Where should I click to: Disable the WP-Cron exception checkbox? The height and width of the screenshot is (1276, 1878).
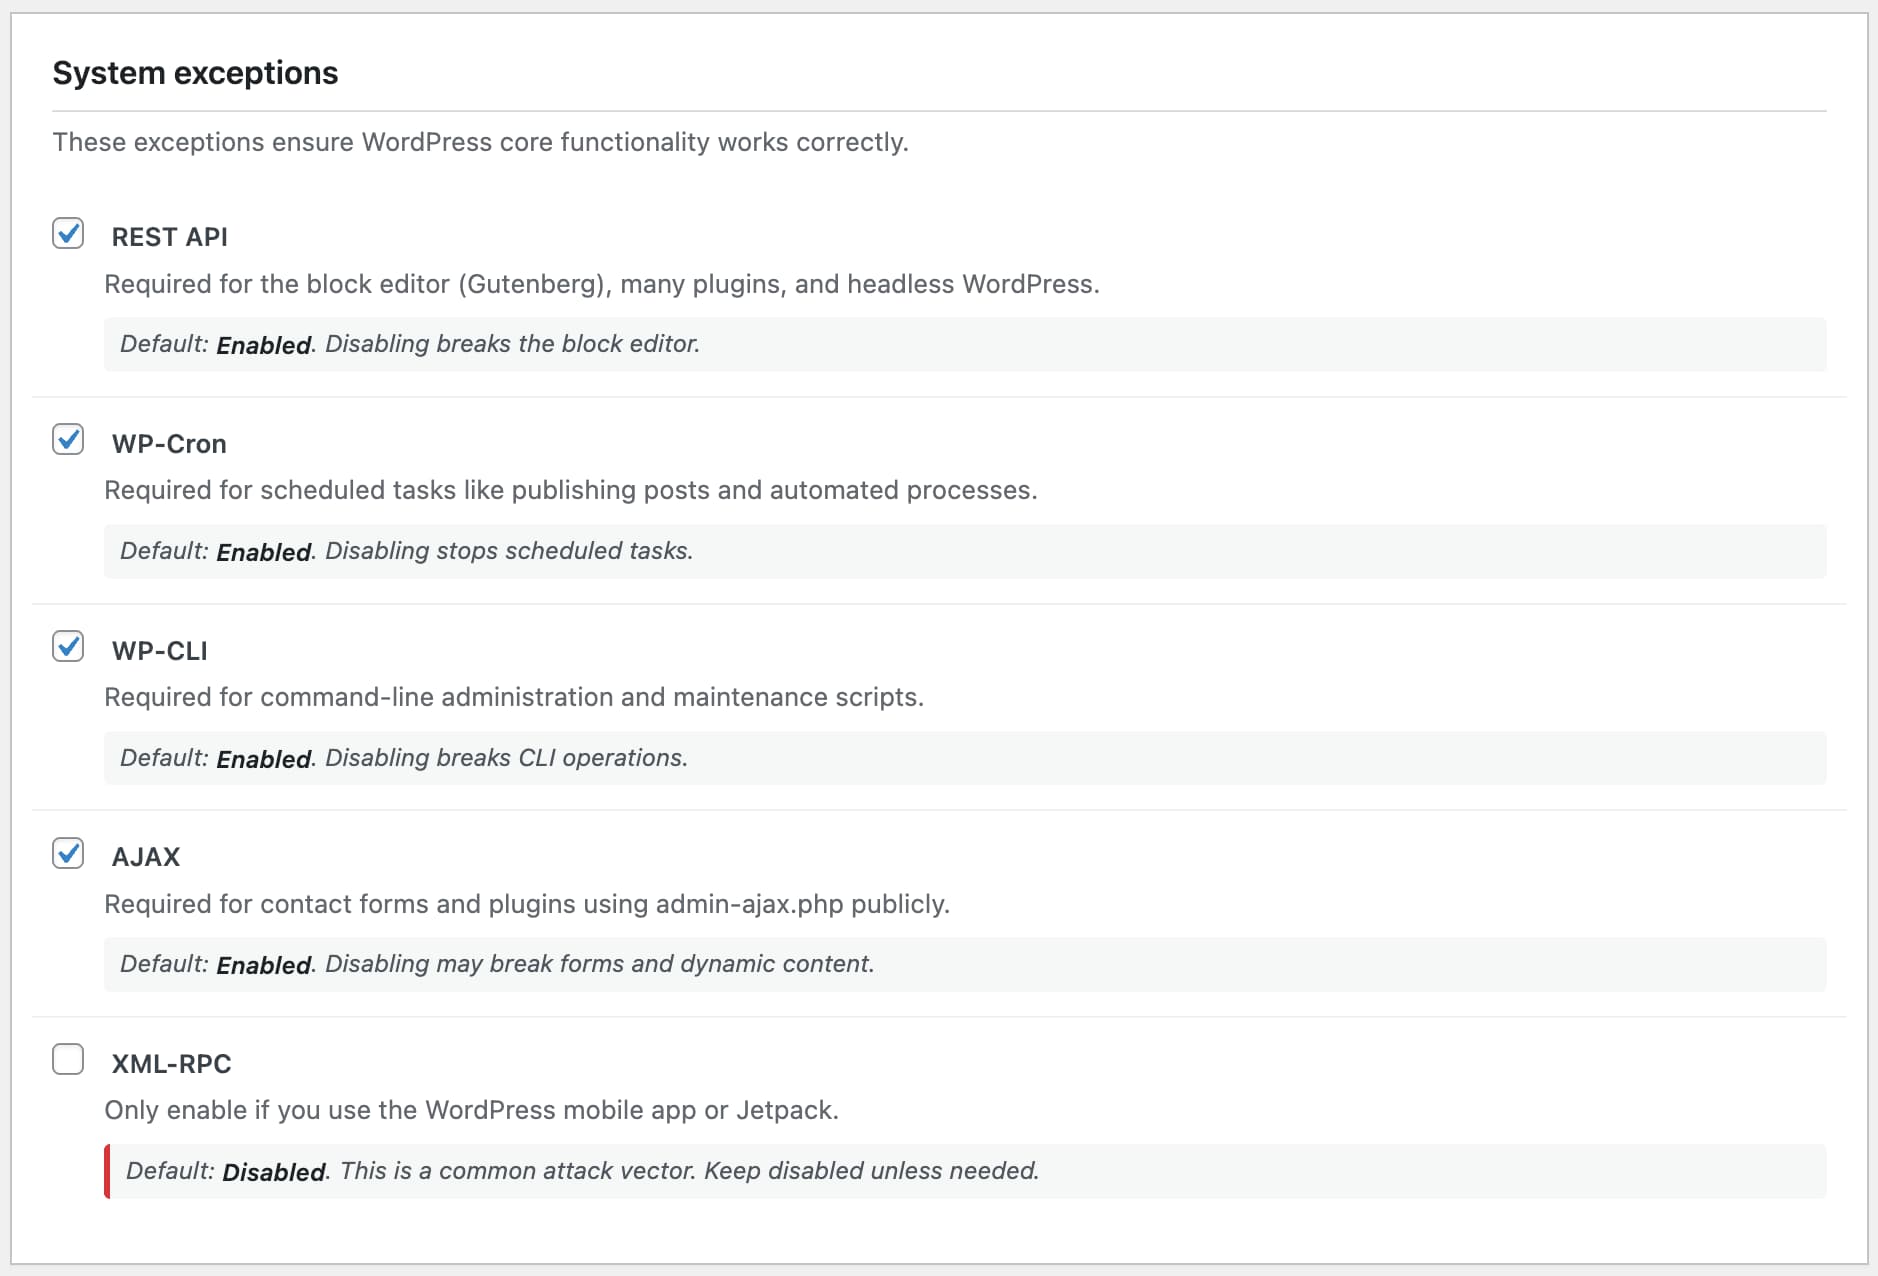(x=68, y=440)
